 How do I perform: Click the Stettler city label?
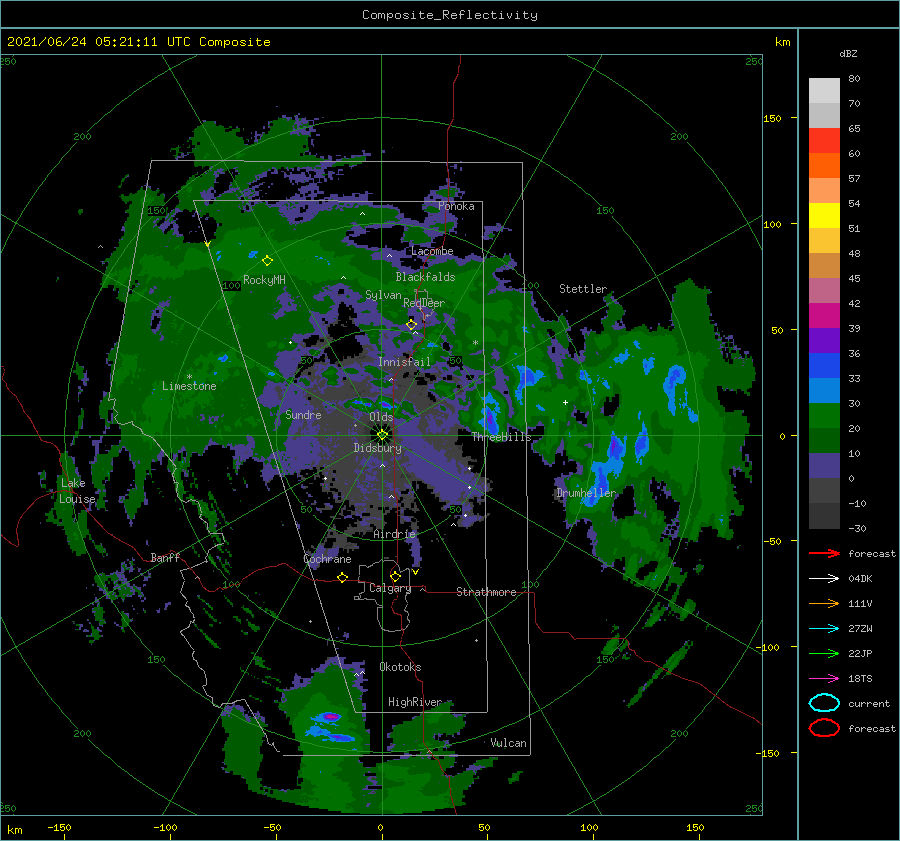tap(583, 289)
